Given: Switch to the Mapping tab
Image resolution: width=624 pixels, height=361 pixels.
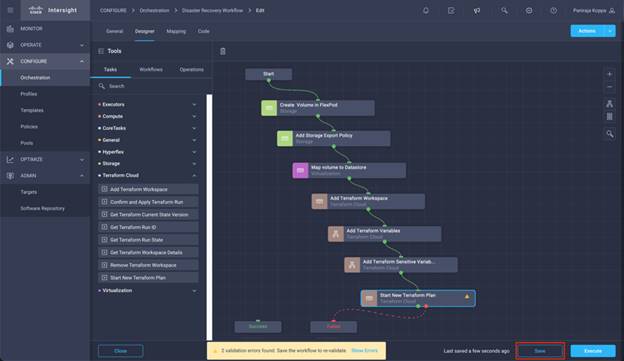Looking at the screenshot, I should 176,31.
